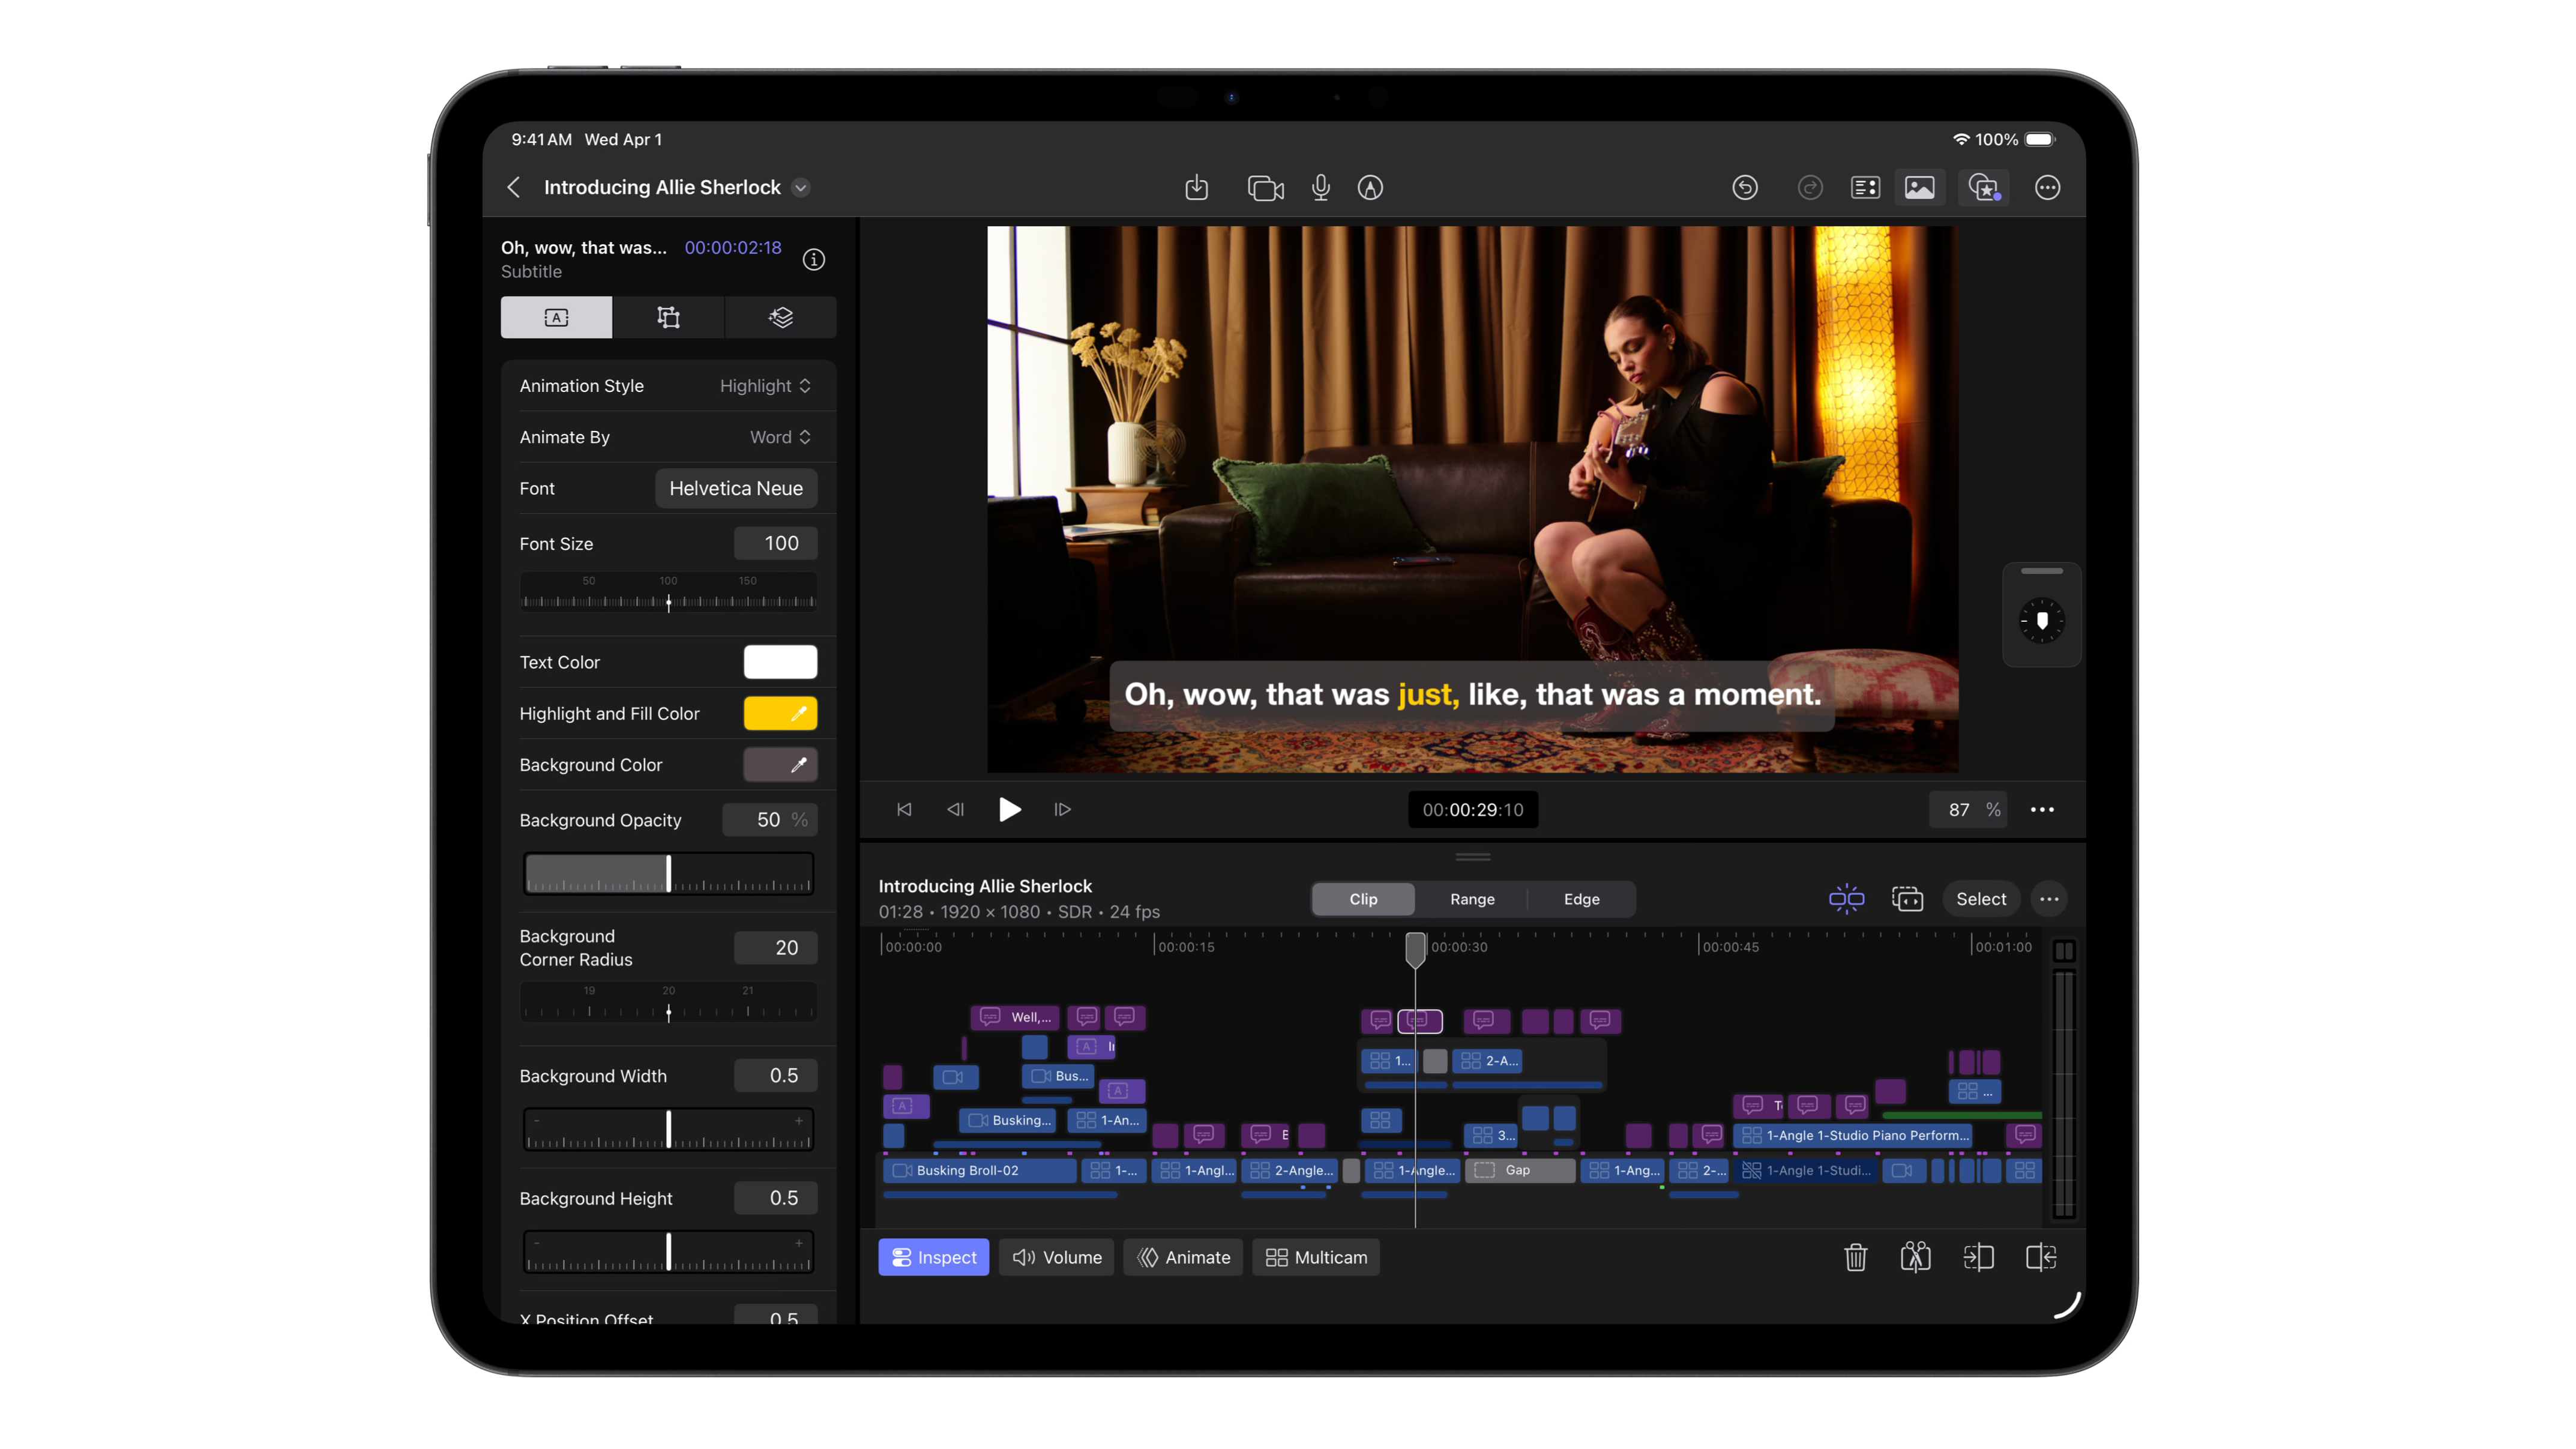Edit Background Opacity value 50
Screen dimensions: 2576x1449
click(x=770, y=820)
